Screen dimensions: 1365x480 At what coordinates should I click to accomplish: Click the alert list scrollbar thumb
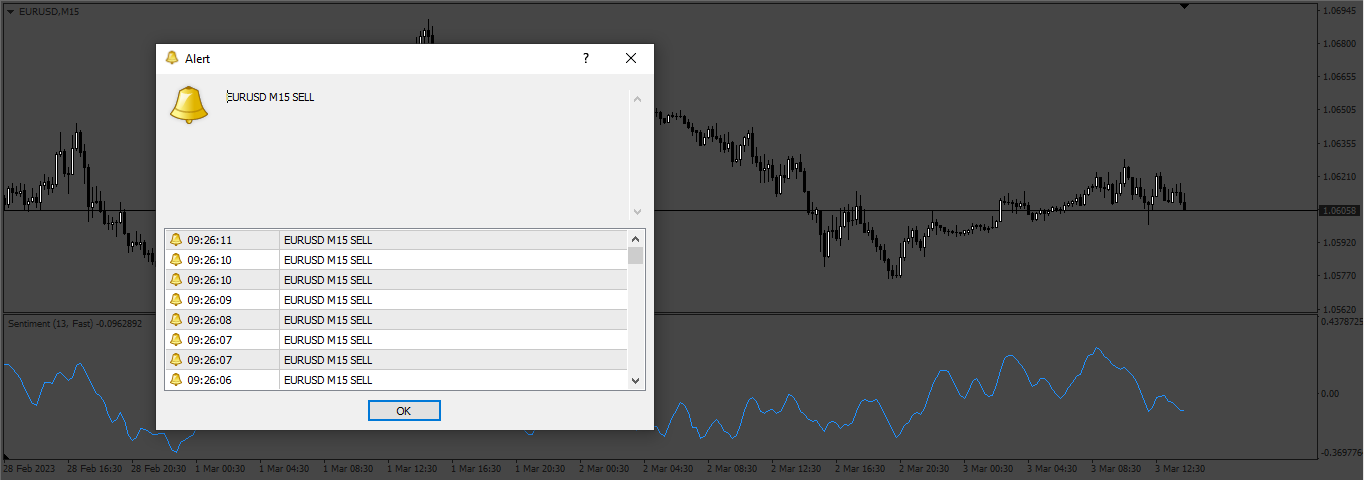tap(635, 255)
